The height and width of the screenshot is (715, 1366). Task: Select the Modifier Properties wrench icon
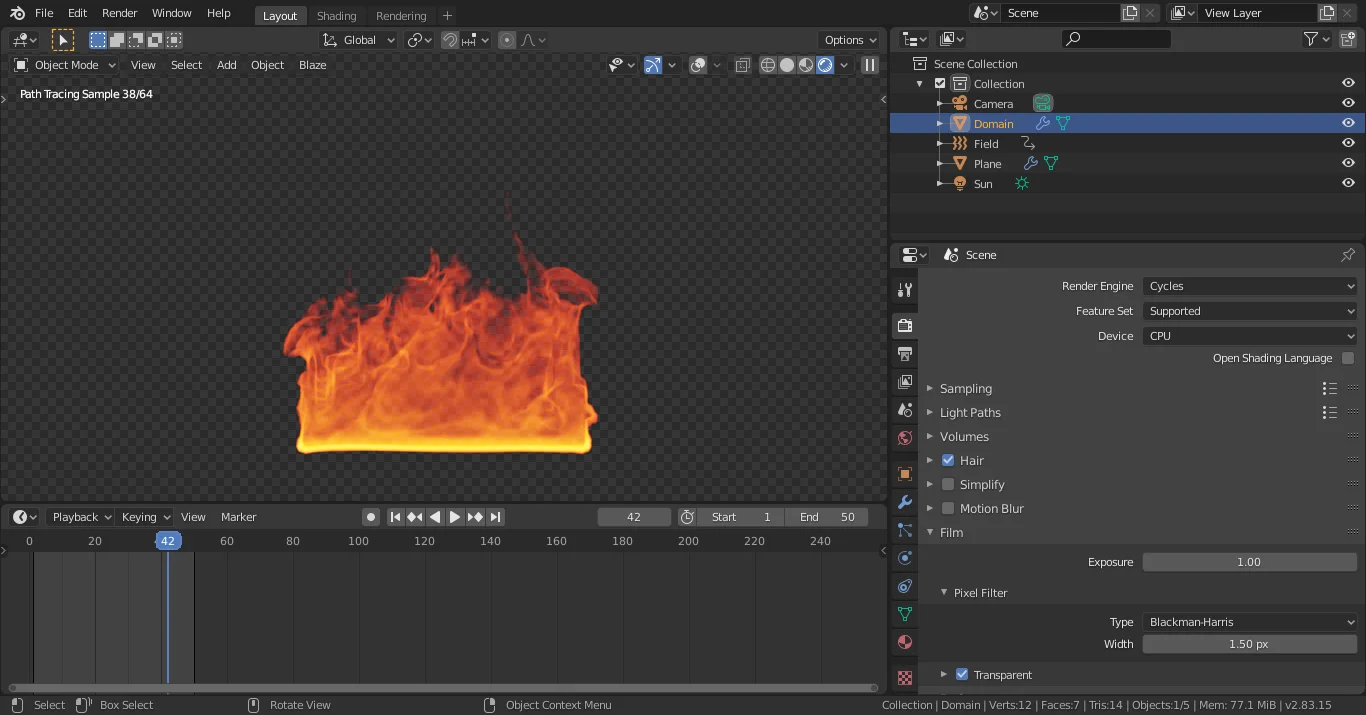[x=904, y=501]
